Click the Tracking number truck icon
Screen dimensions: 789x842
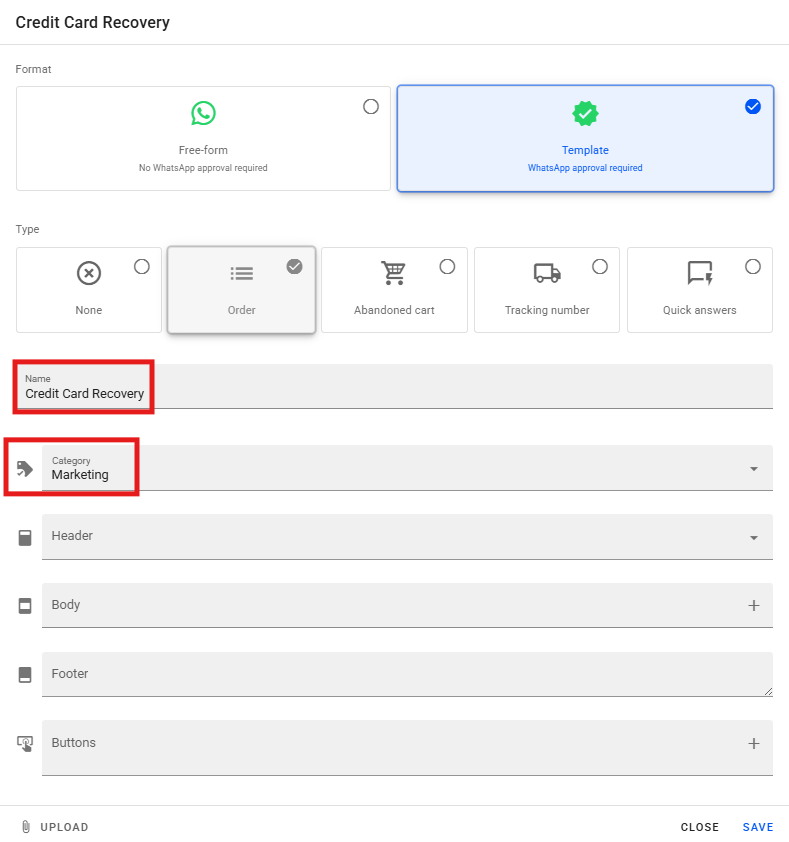click(x=547, y=273)
